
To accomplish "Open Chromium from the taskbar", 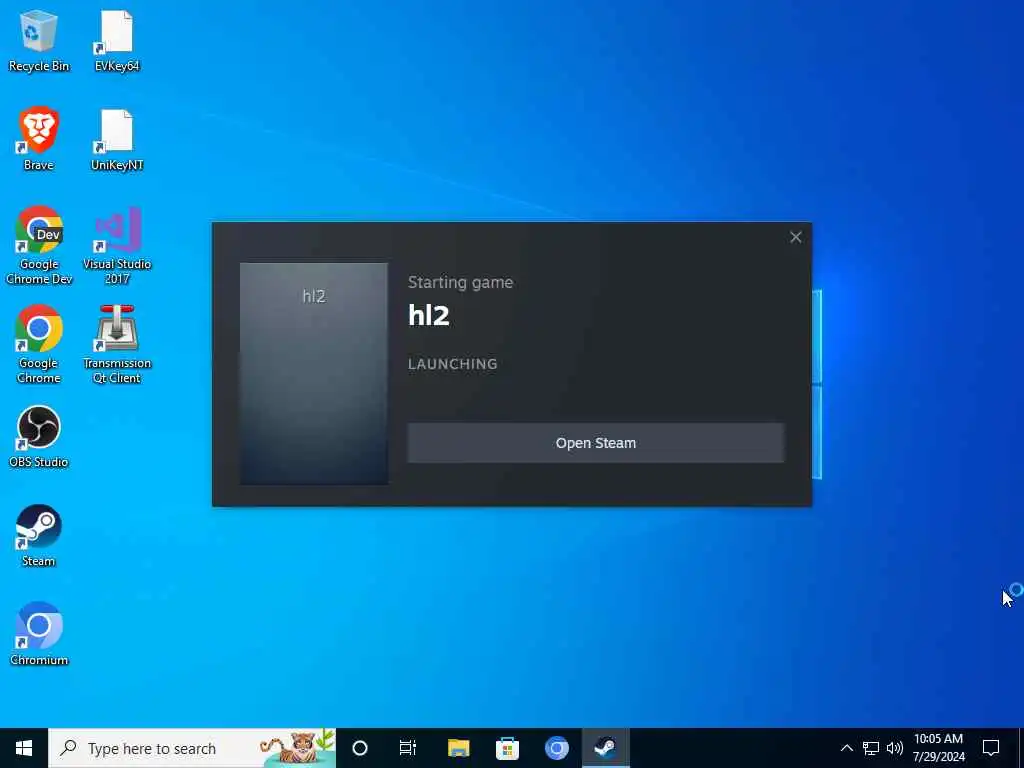I will (x=556, y=748).
